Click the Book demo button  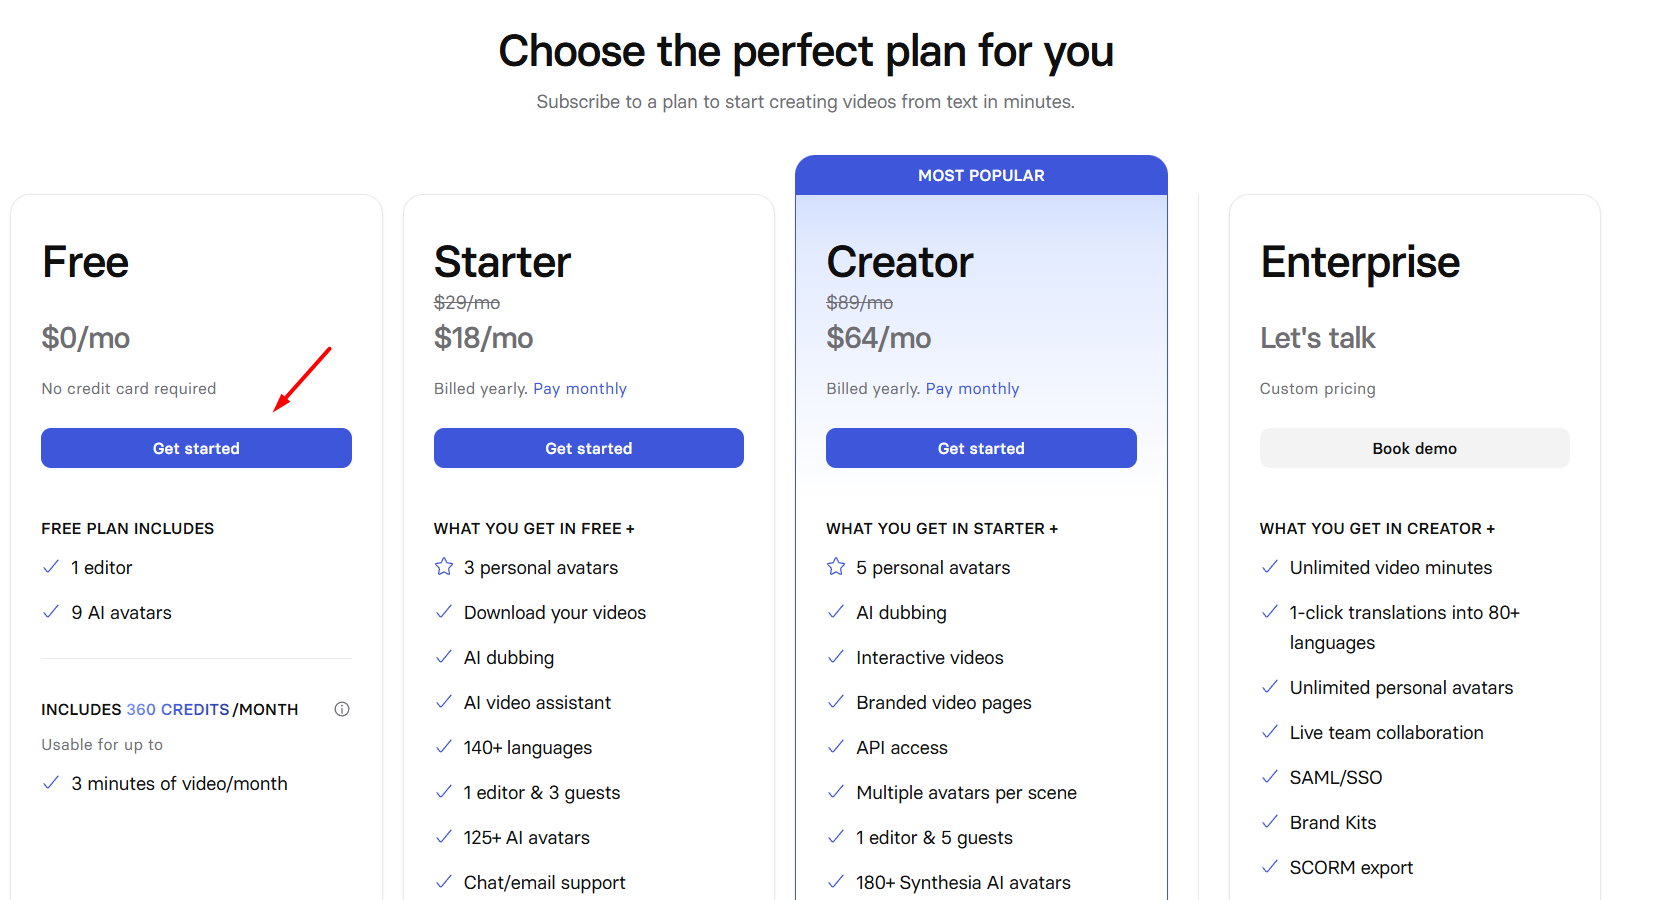pos(1415,448)
